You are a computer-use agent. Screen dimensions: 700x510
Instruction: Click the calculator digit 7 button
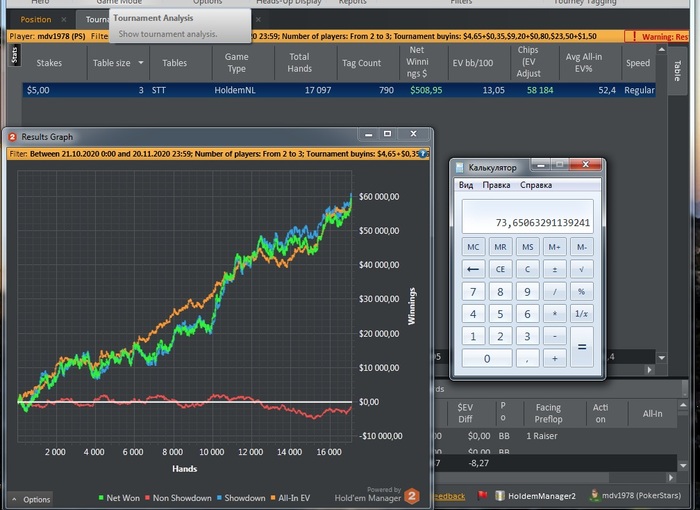473,292
